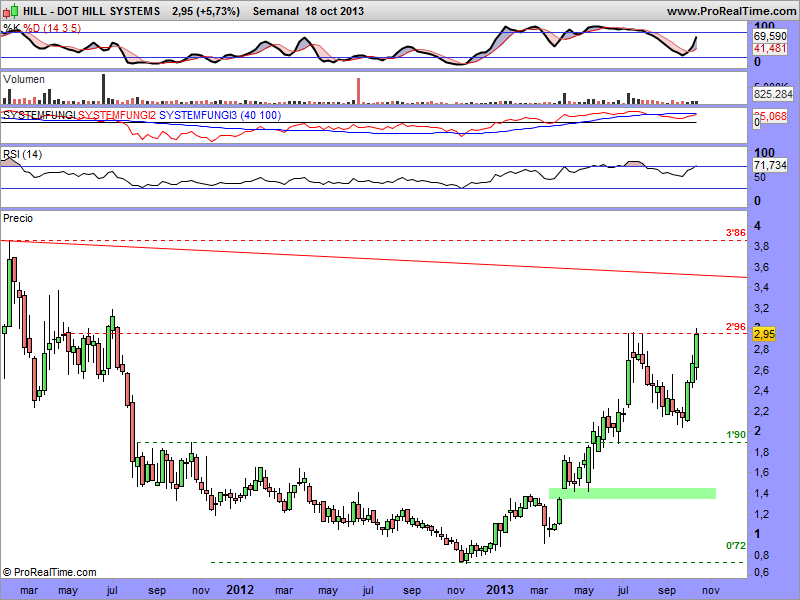Click the tall red volume bar
This screenshot has width=800, height=600.
[358, 91]
